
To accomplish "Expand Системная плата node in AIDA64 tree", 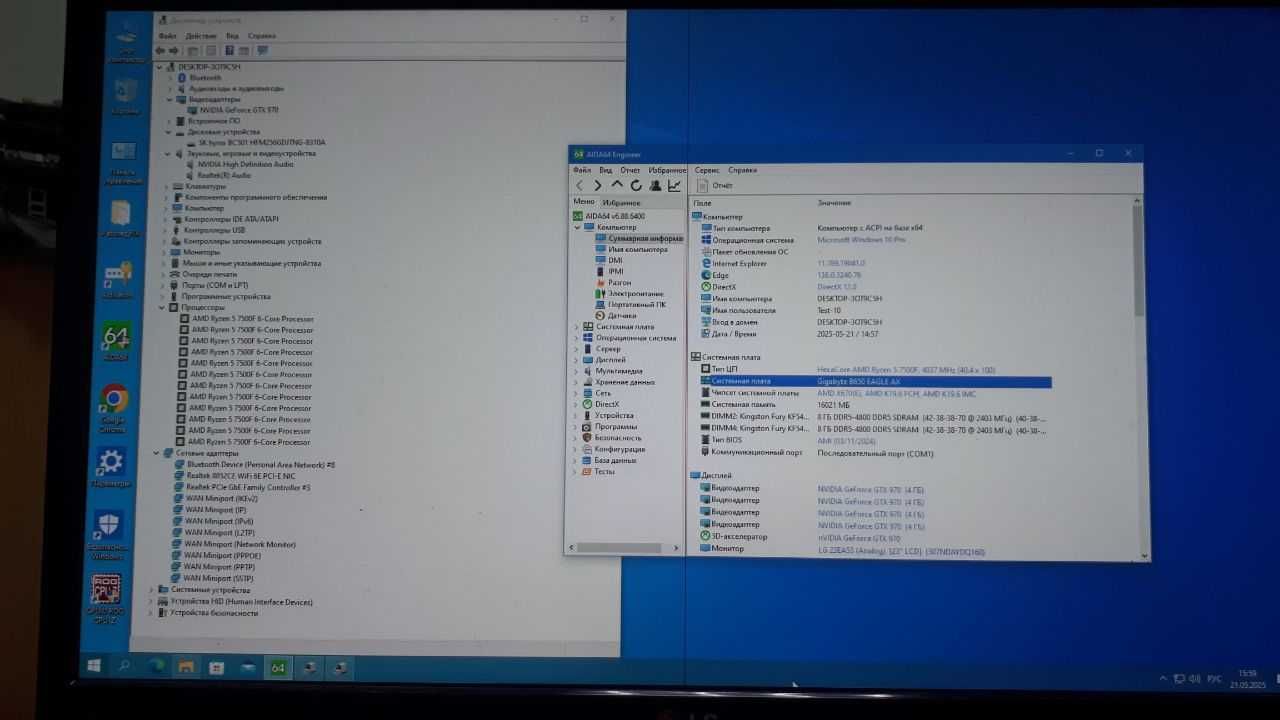I will [x=577, y=326].
